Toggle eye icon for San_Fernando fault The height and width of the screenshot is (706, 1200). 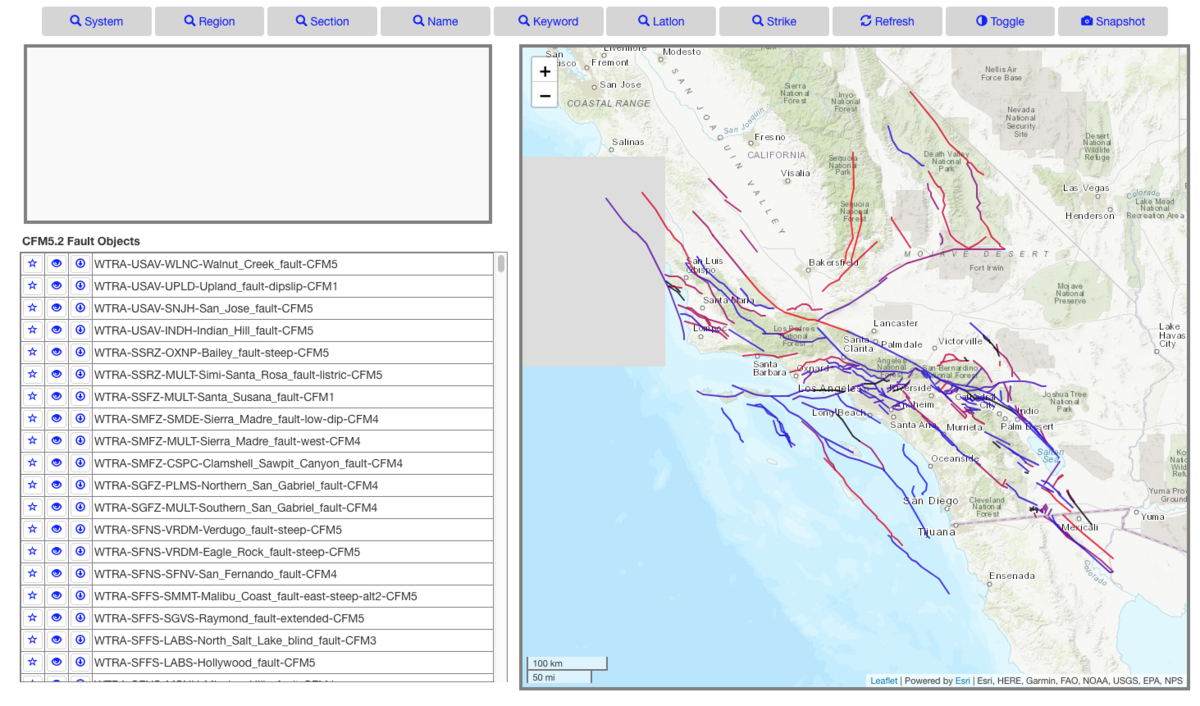tap(56, 573)
